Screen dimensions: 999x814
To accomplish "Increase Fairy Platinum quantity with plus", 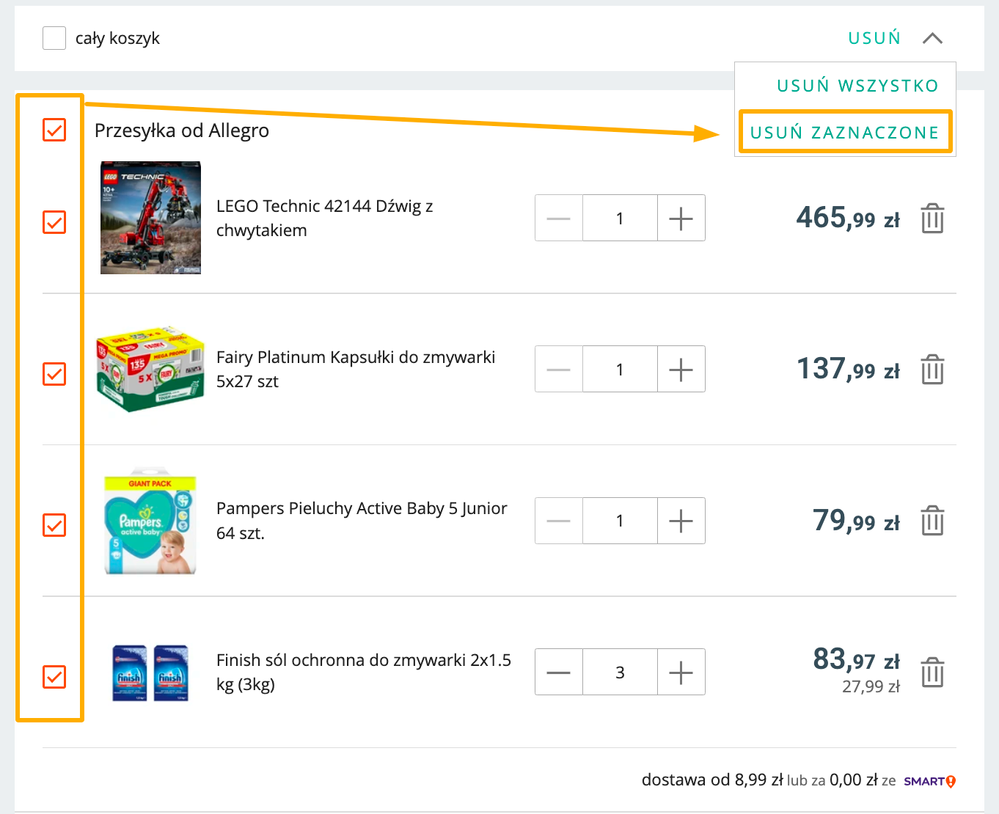I will (681, 369).
